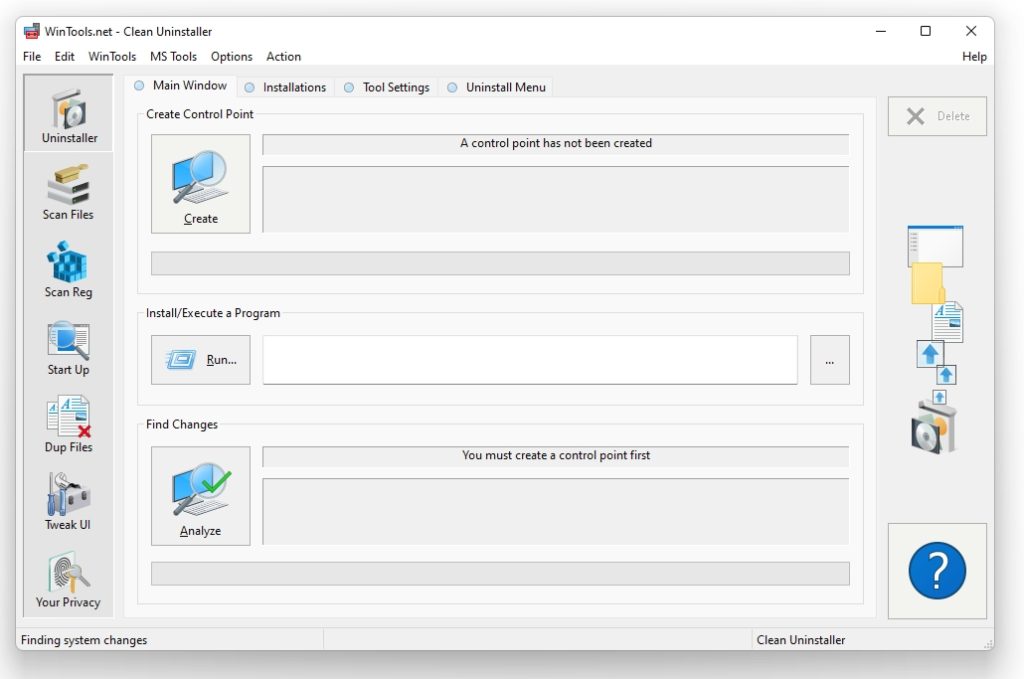
Task: Open the Edit menu
Action: [x=64, y=57]
